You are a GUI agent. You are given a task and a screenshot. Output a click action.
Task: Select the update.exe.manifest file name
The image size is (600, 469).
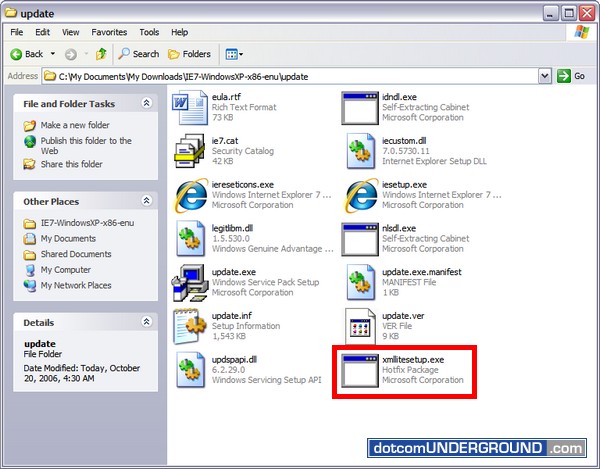click(422, 272)
